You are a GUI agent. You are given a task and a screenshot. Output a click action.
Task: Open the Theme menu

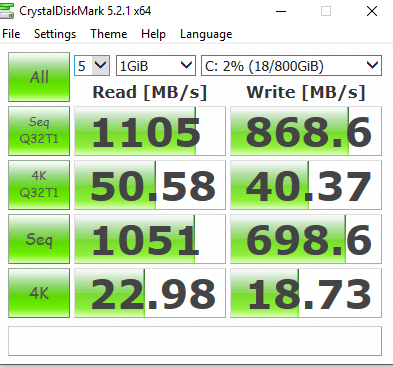[109, 34]
